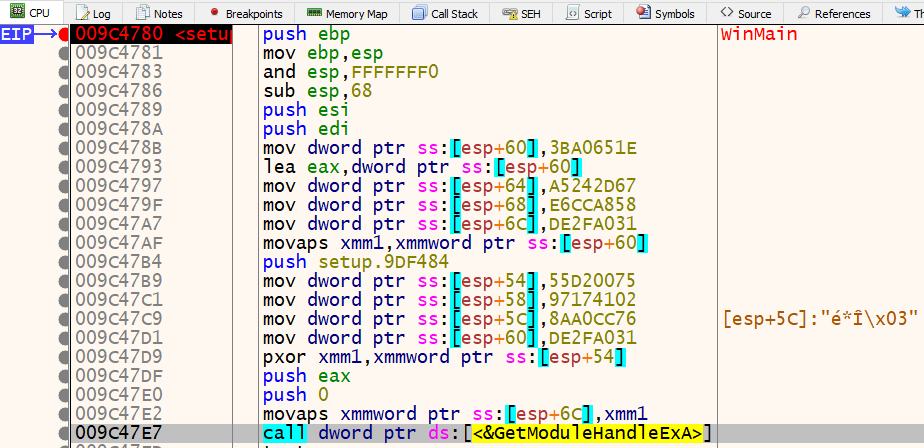
Task: Select address 009C47D9
Action: [x=118, y=357]
